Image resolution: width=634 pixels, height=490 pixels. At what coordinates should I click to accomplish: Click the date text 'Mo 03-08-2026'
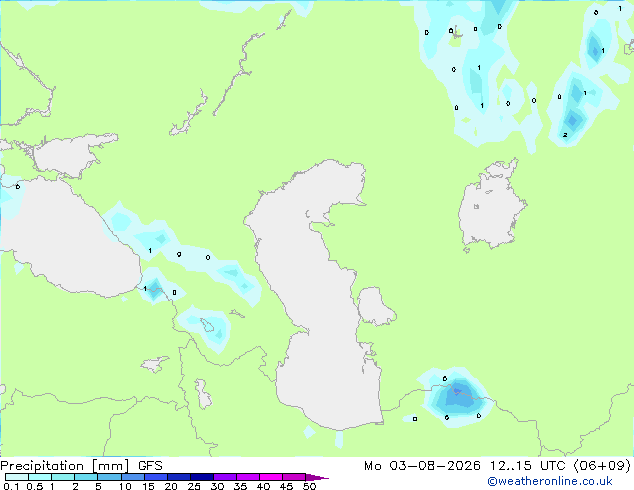pyautogui.click(x=422, y=466)
